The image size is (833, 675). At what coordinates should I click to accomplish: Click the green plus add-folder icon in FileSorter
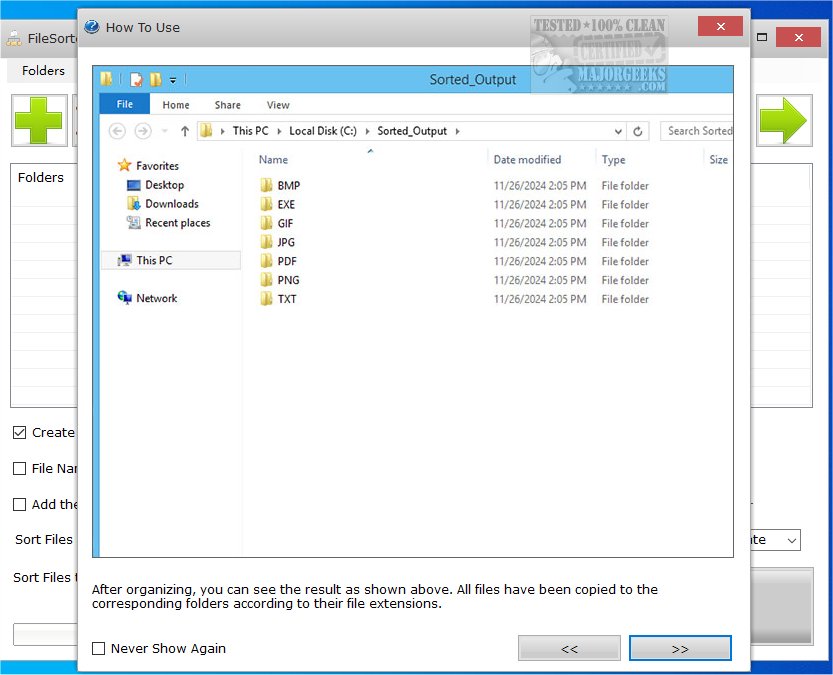pyautogui.click(x=39, y=121)
